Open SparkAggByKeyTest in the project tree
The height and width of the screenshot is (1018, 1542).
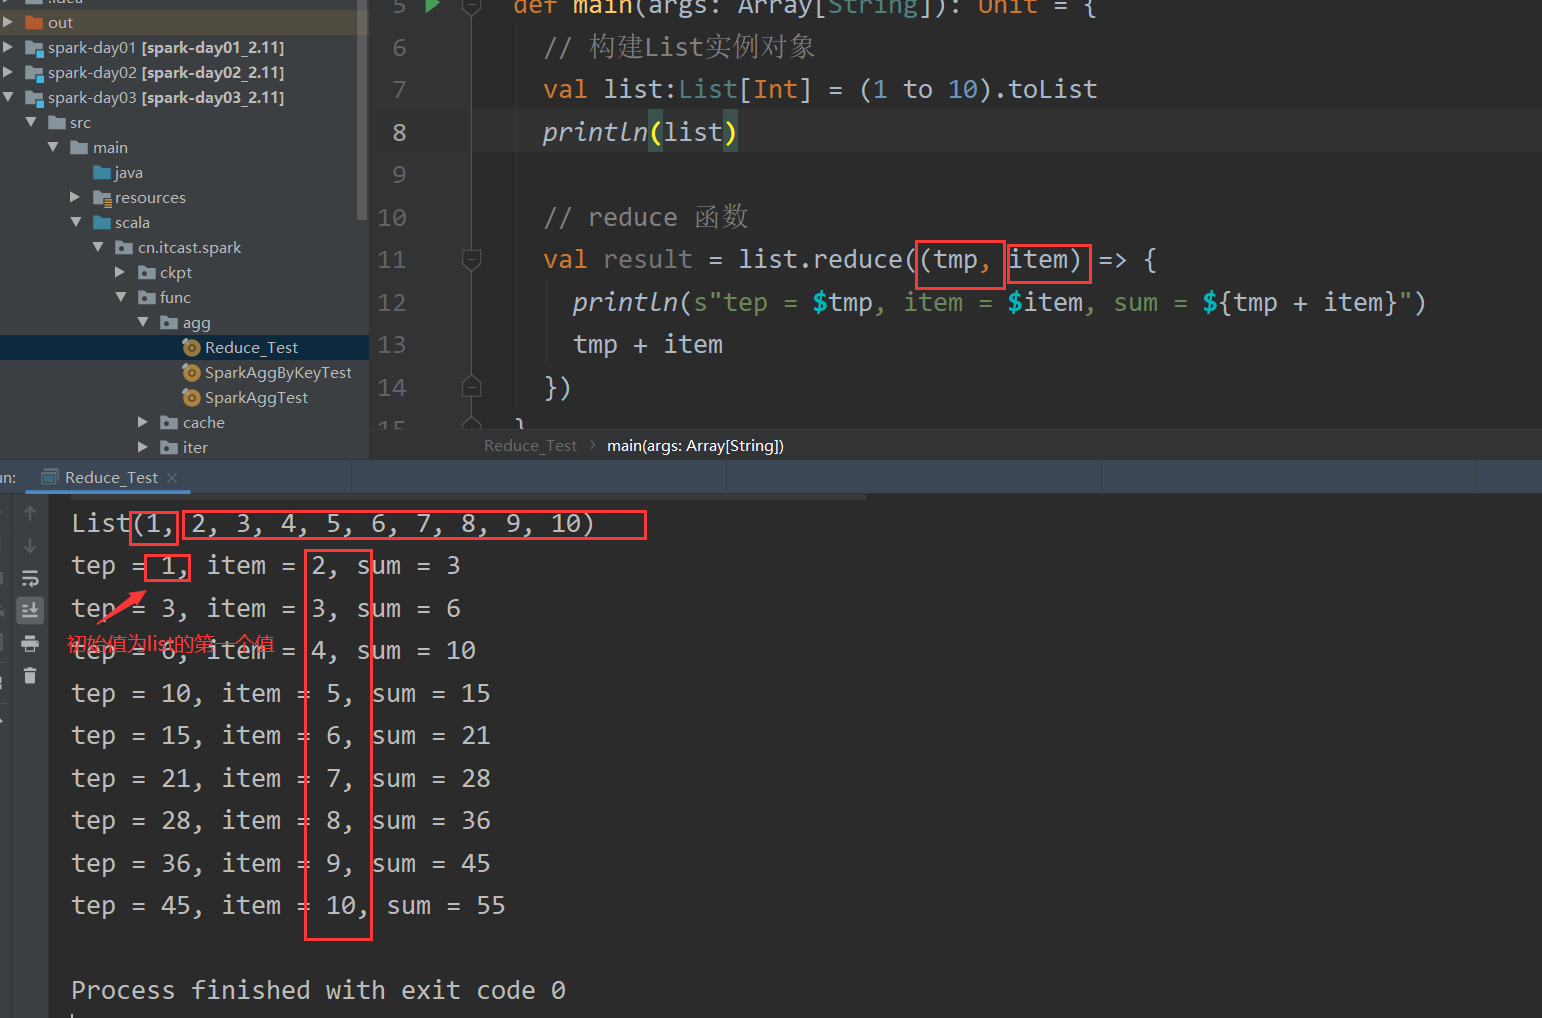(x=277, y=372)
